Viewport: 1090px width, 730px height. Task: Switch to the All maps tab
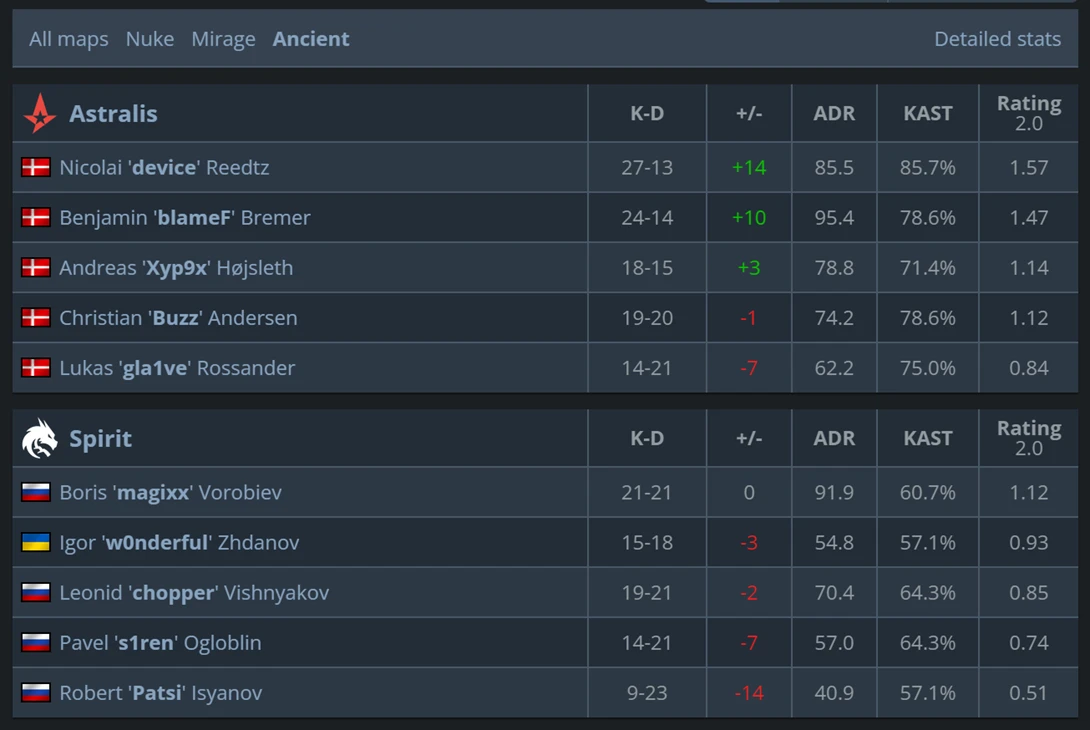coord(69,39)
